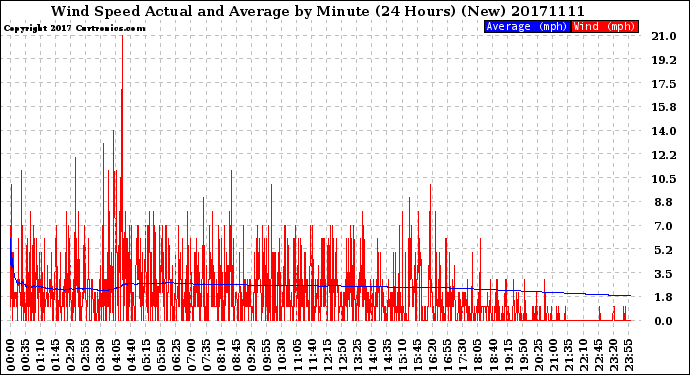Screen dimensions: 690x375
Task: Select the 8.8 y-axis label
Action: click(x=664, y=202)
